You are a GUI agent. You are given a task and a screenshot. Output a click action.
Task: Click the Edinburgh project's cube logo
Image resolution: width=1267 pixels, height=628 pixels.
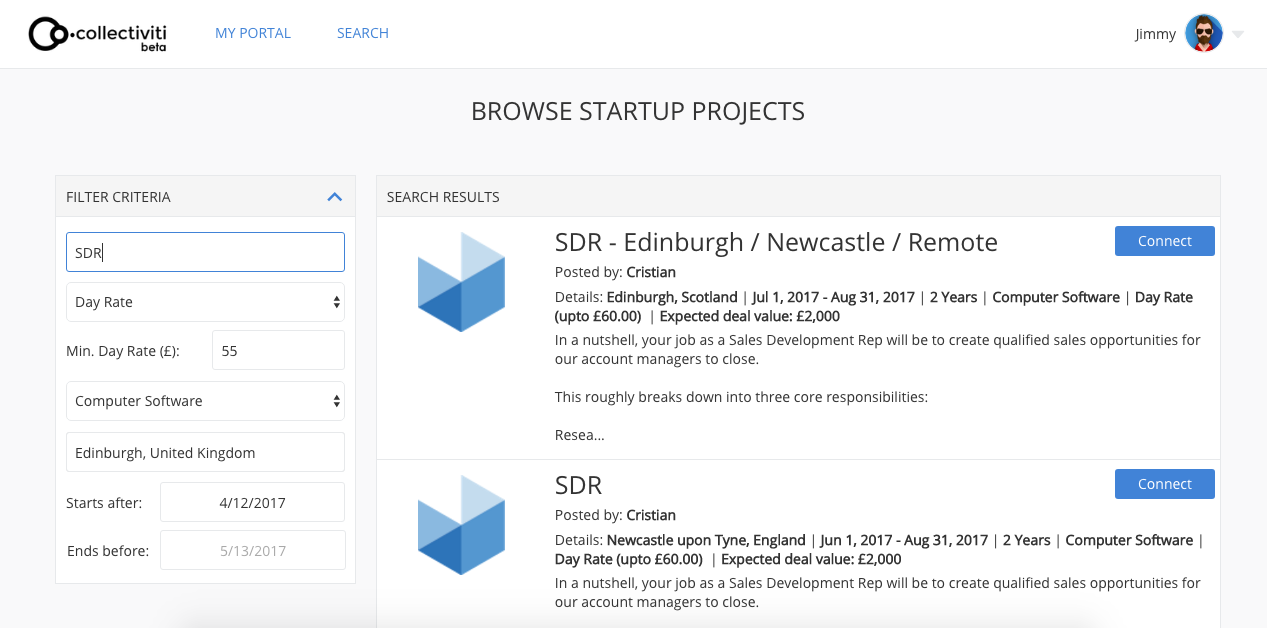(x=462, y=282)
